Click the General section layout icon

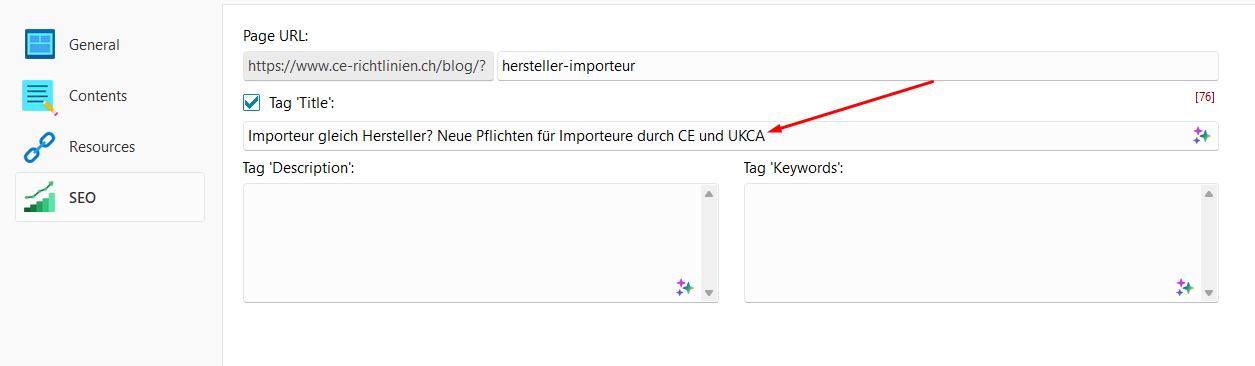pos(40,44)
